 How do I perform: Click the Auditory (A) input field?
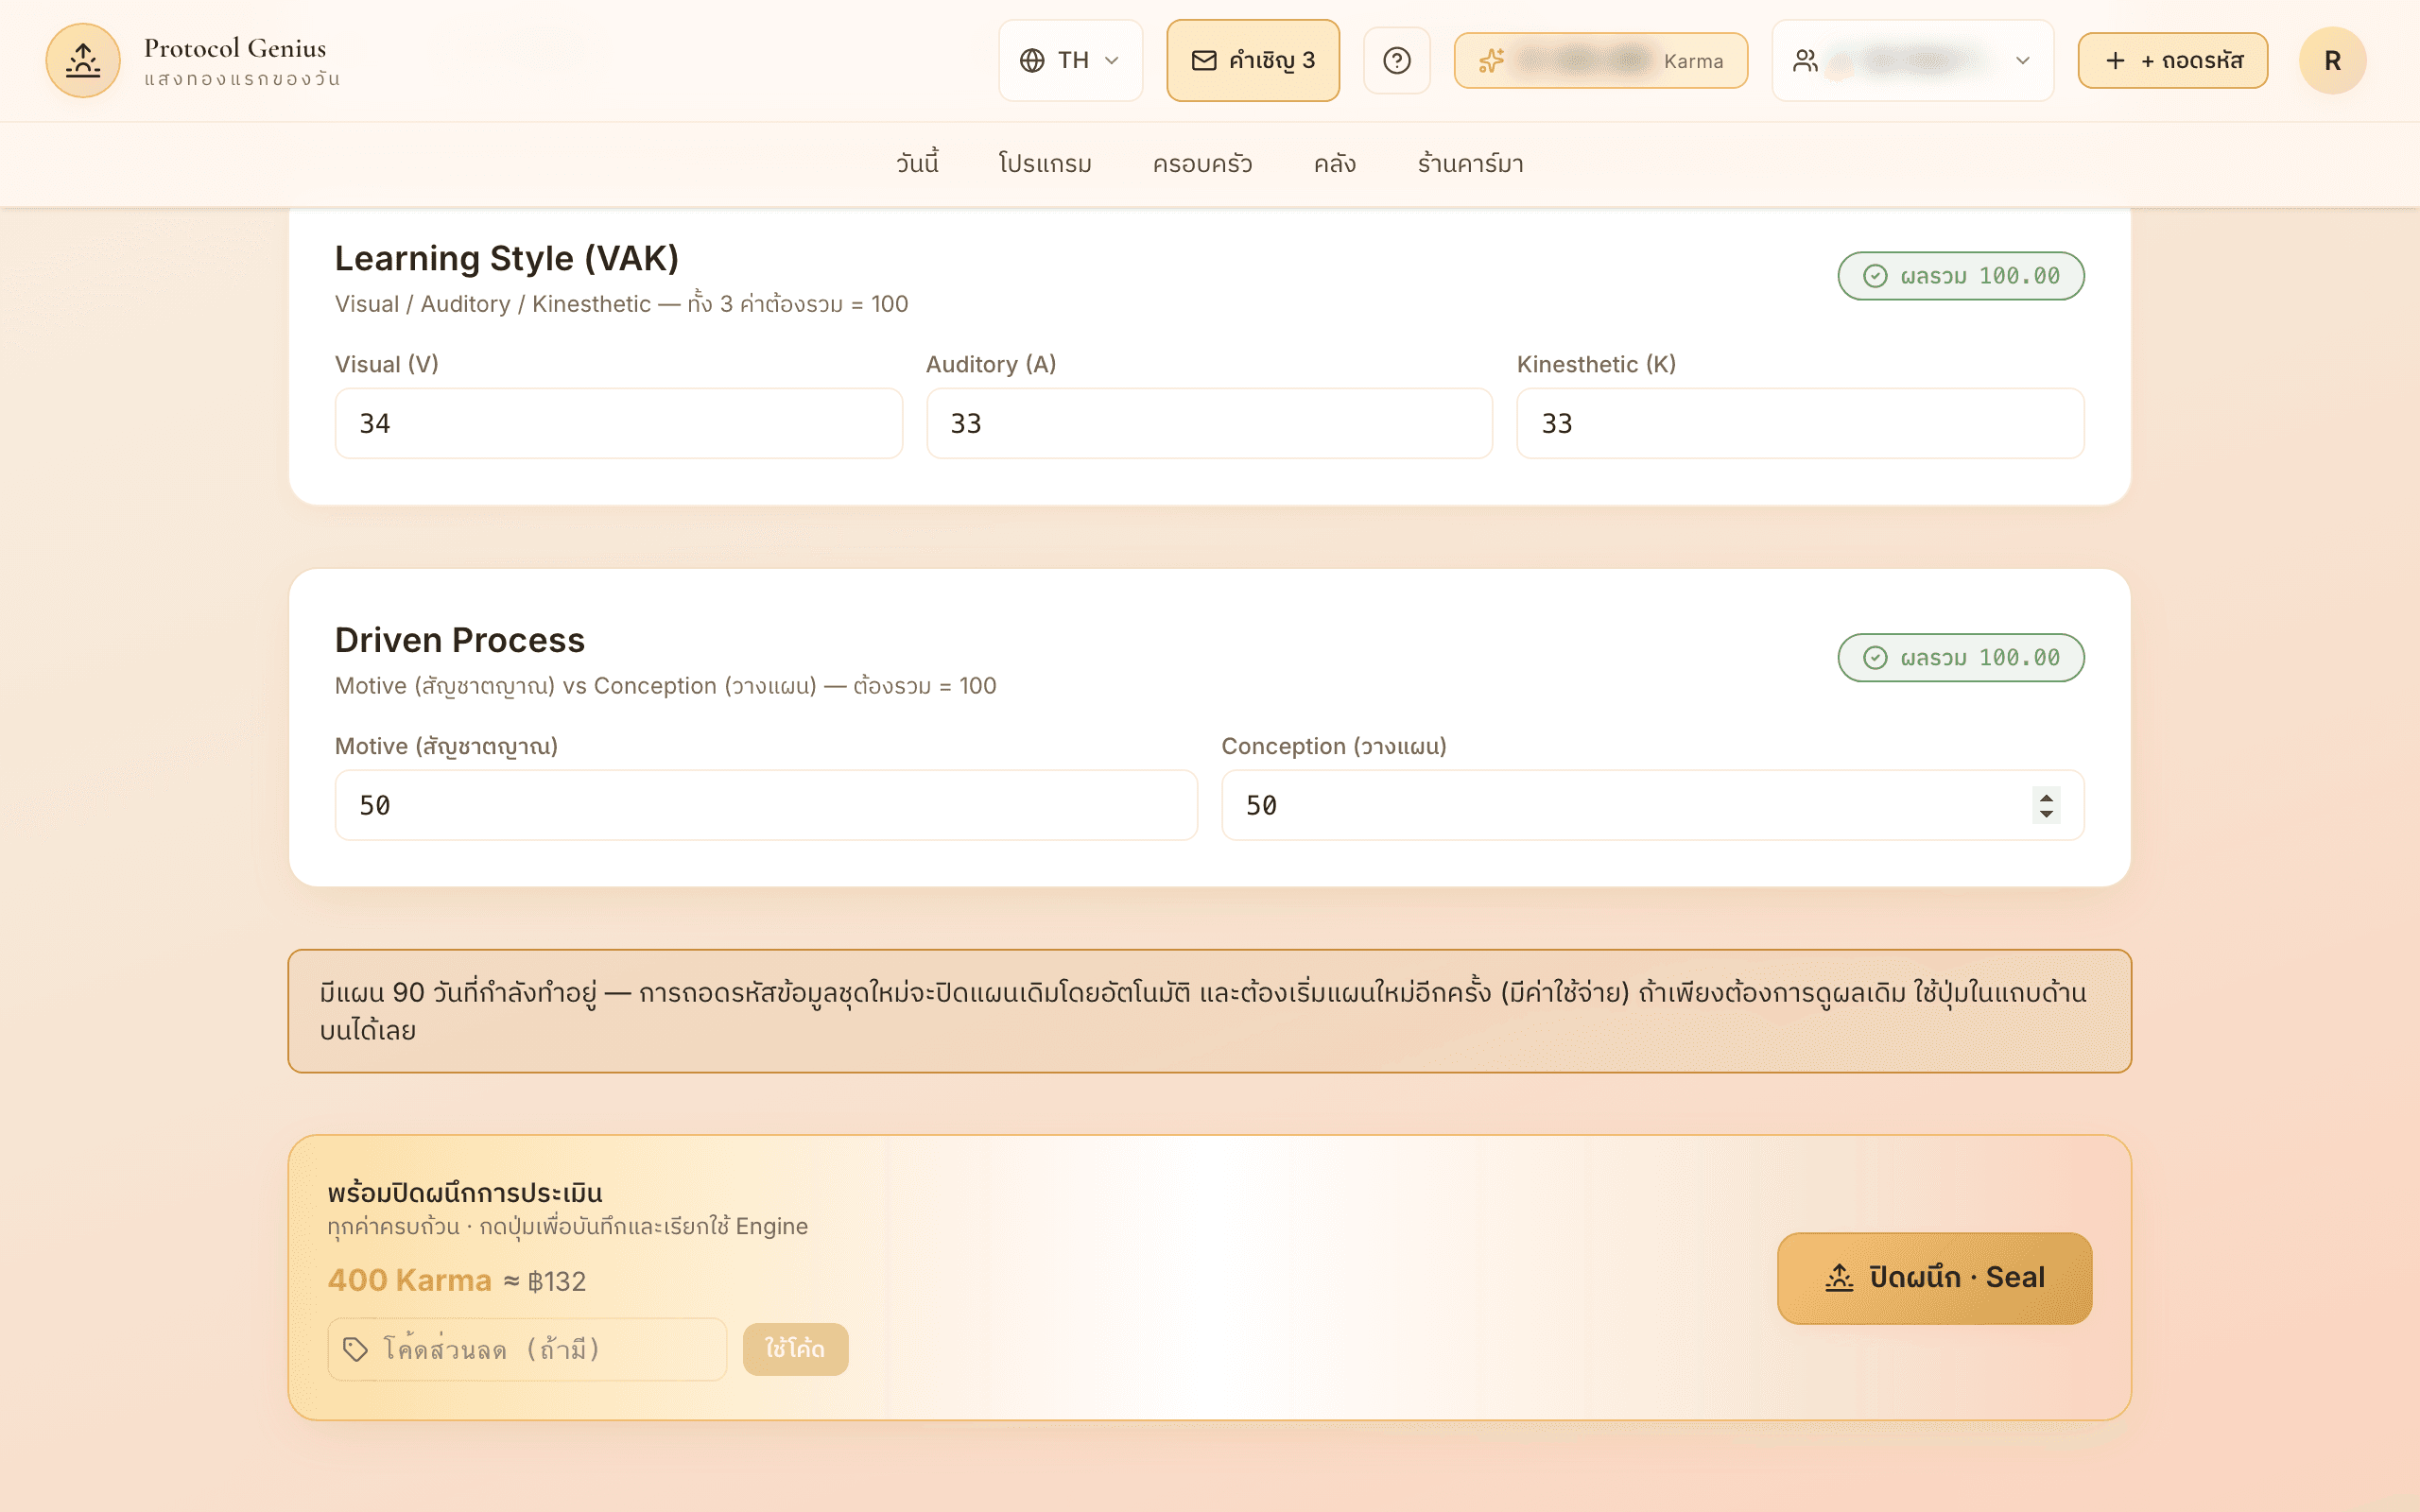(1209, 423)
